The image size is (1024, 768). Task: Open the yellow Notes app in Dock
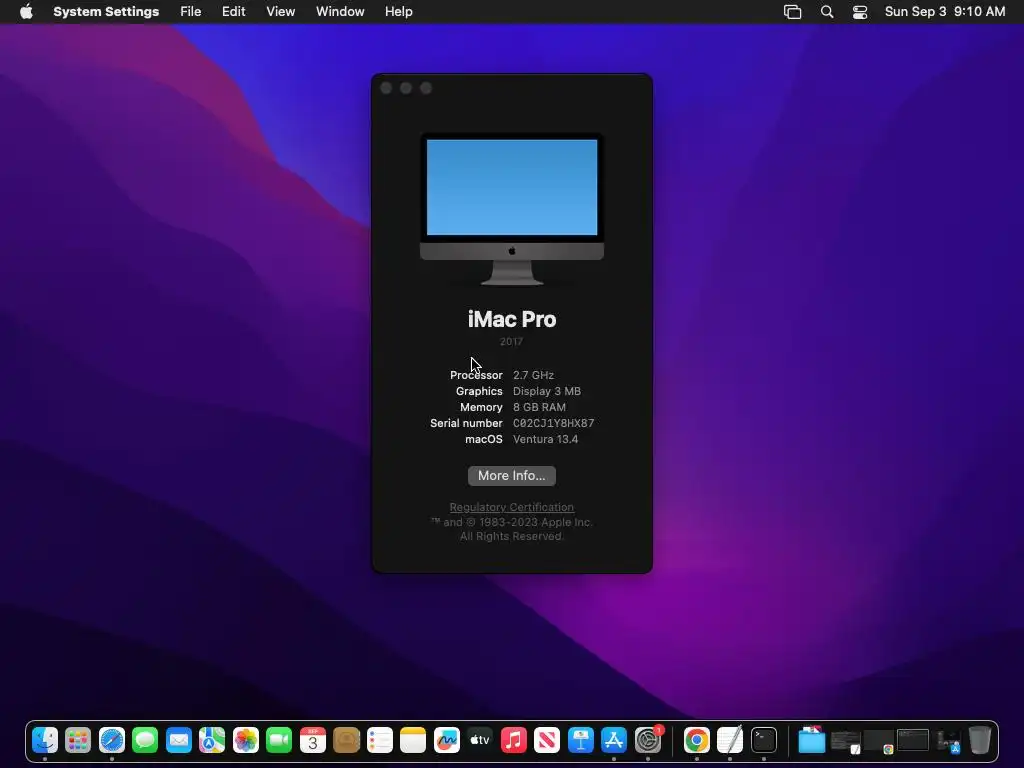[x=413, y=740]
